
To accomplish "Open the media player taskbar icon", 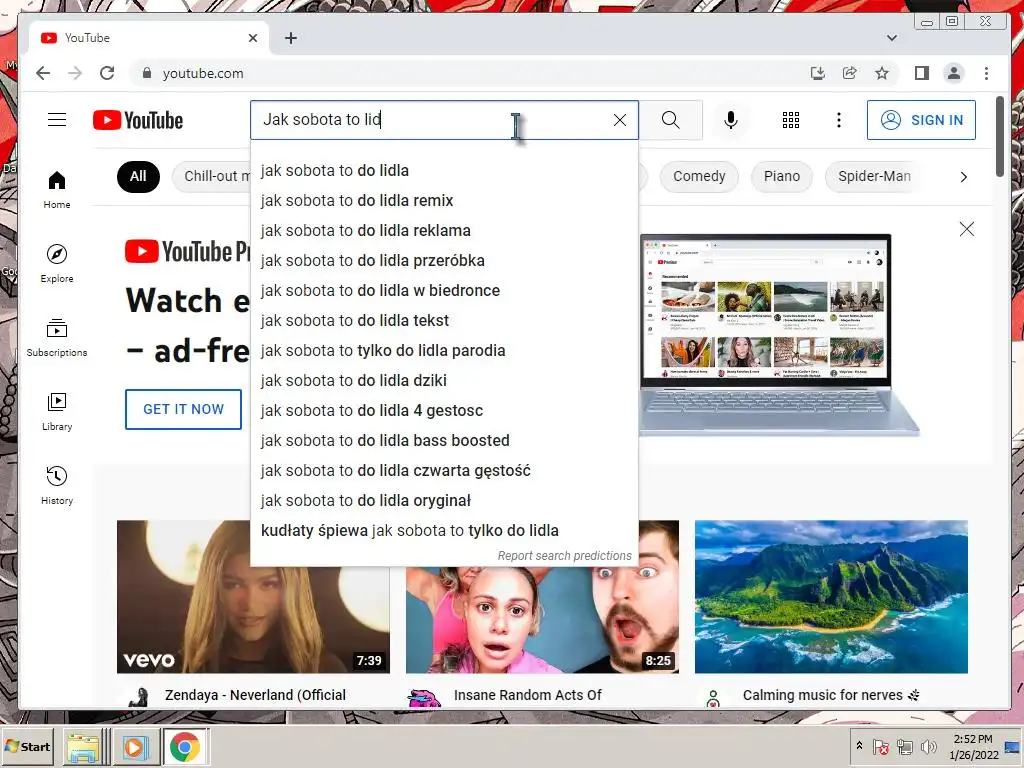I will pos(135,747).
